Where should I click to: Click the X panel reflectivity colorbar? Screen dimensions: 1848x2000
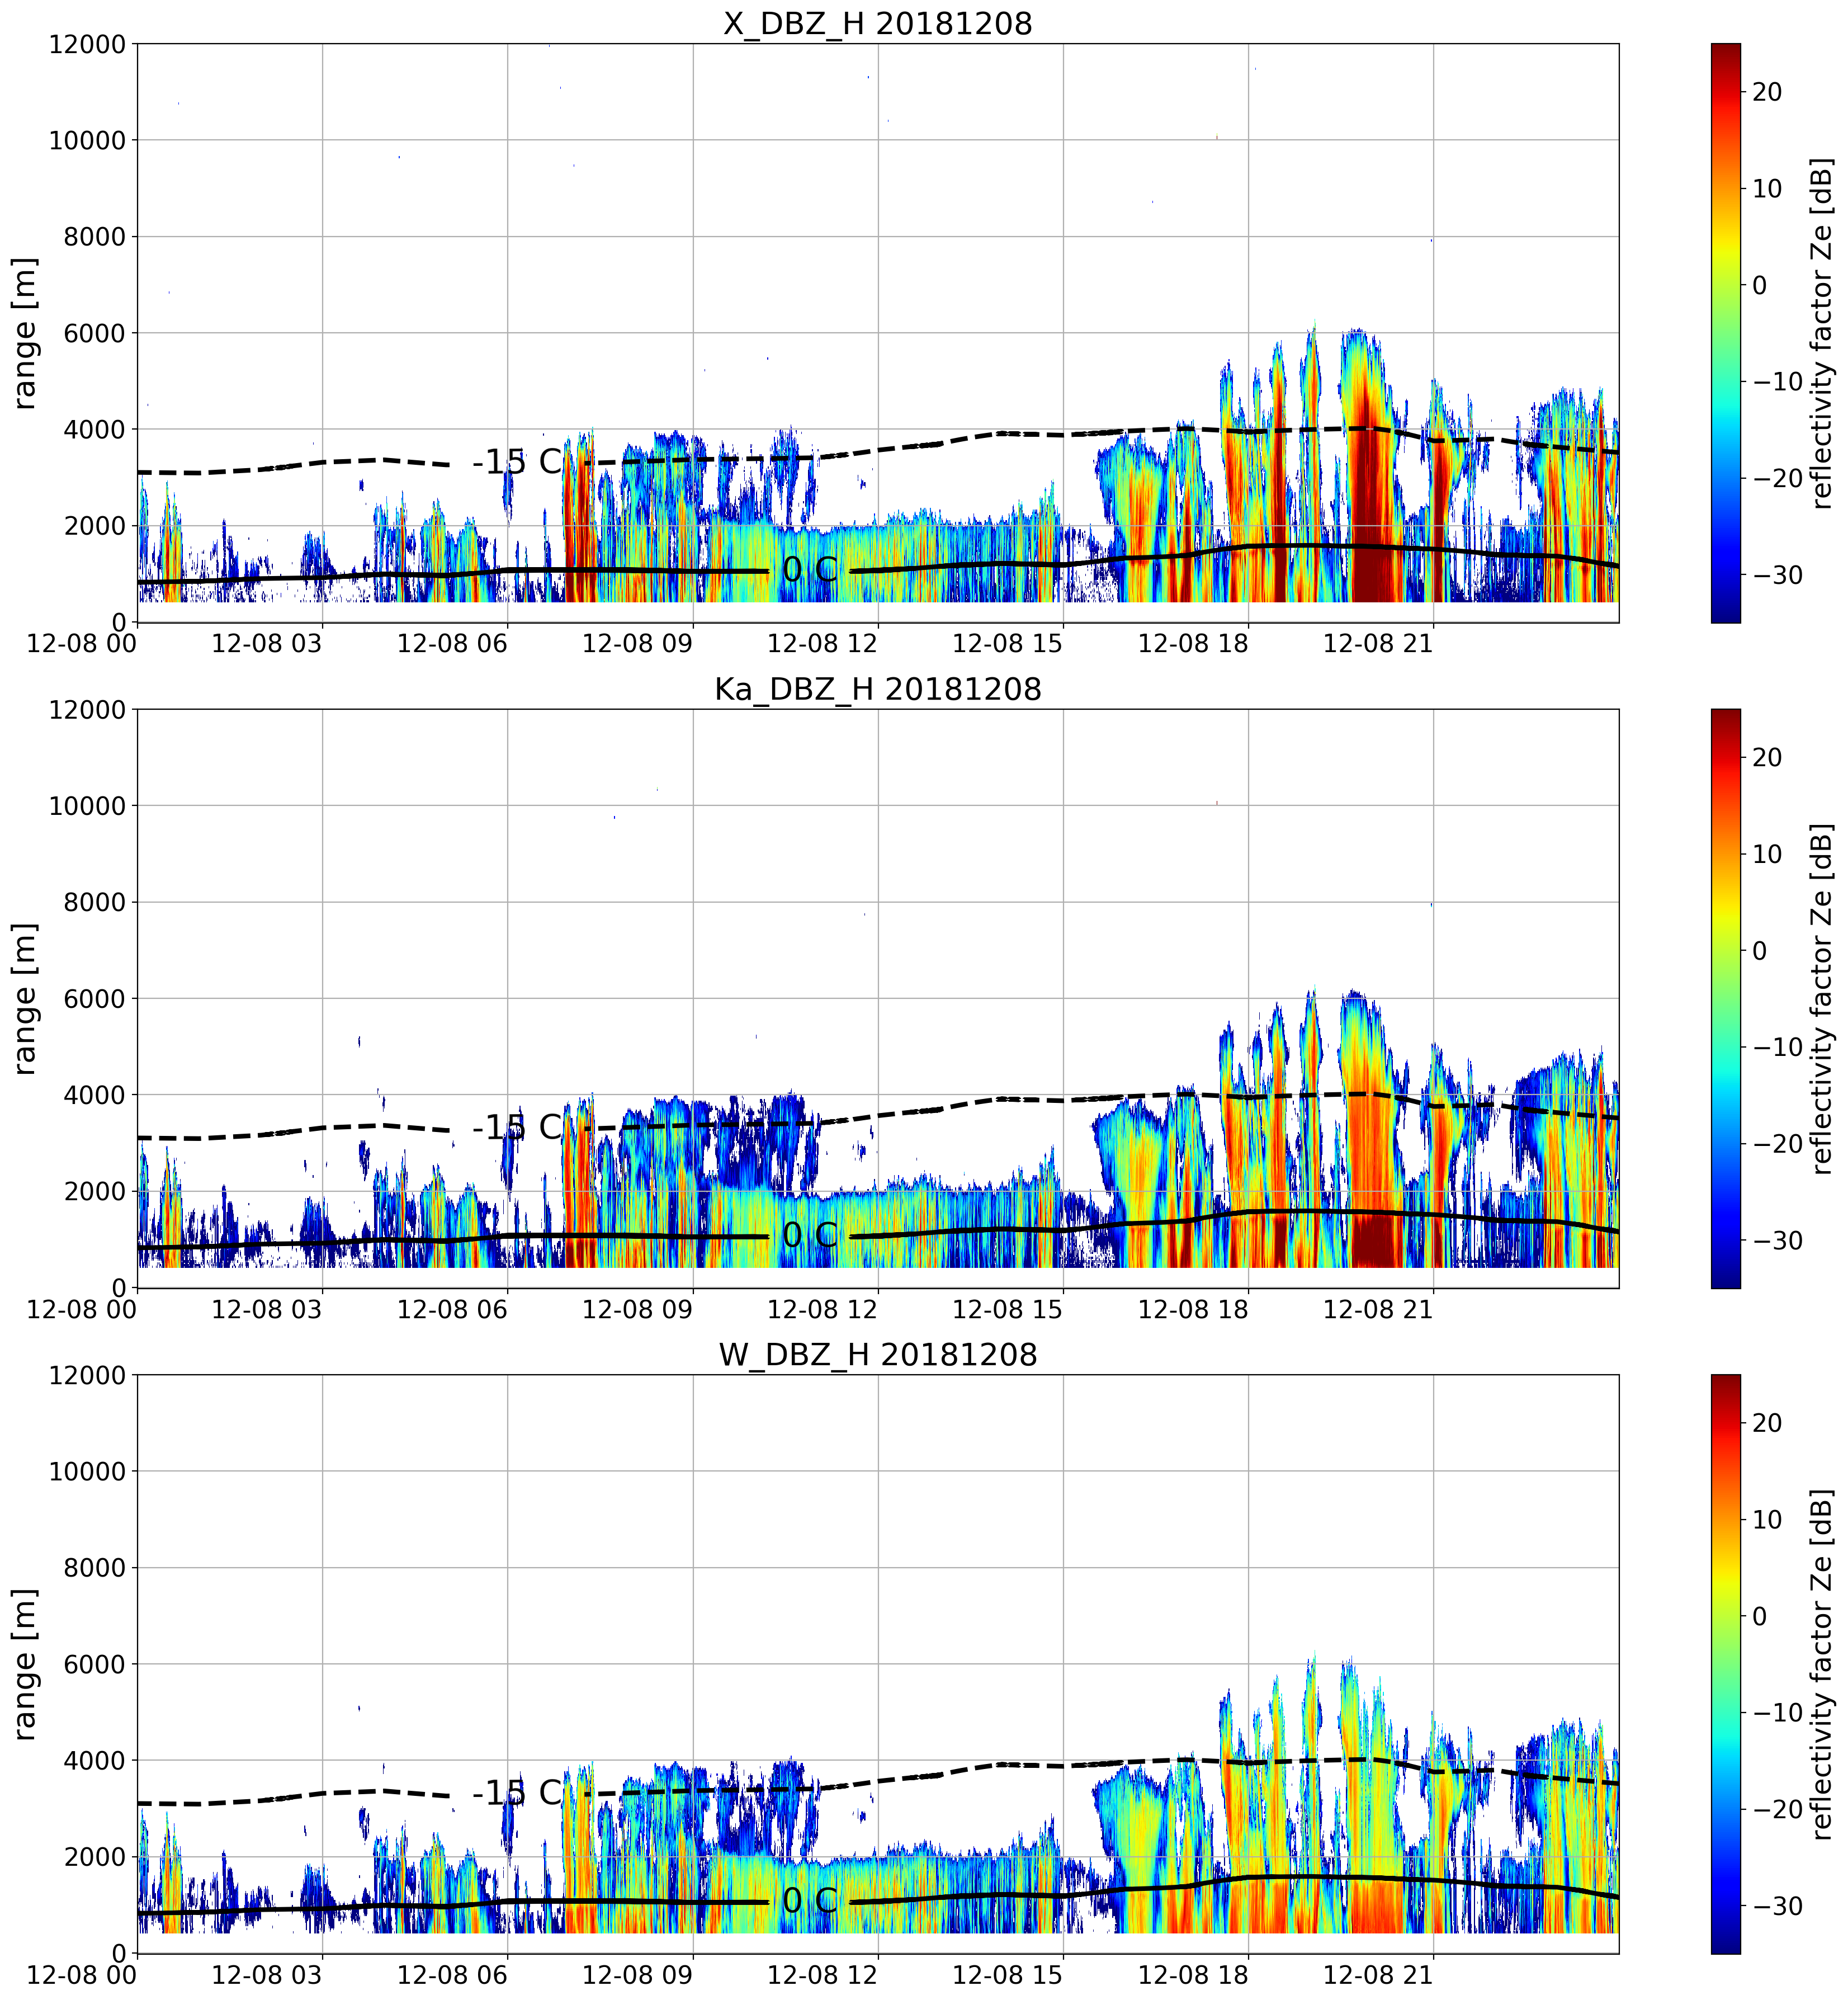pos(1725,333)
